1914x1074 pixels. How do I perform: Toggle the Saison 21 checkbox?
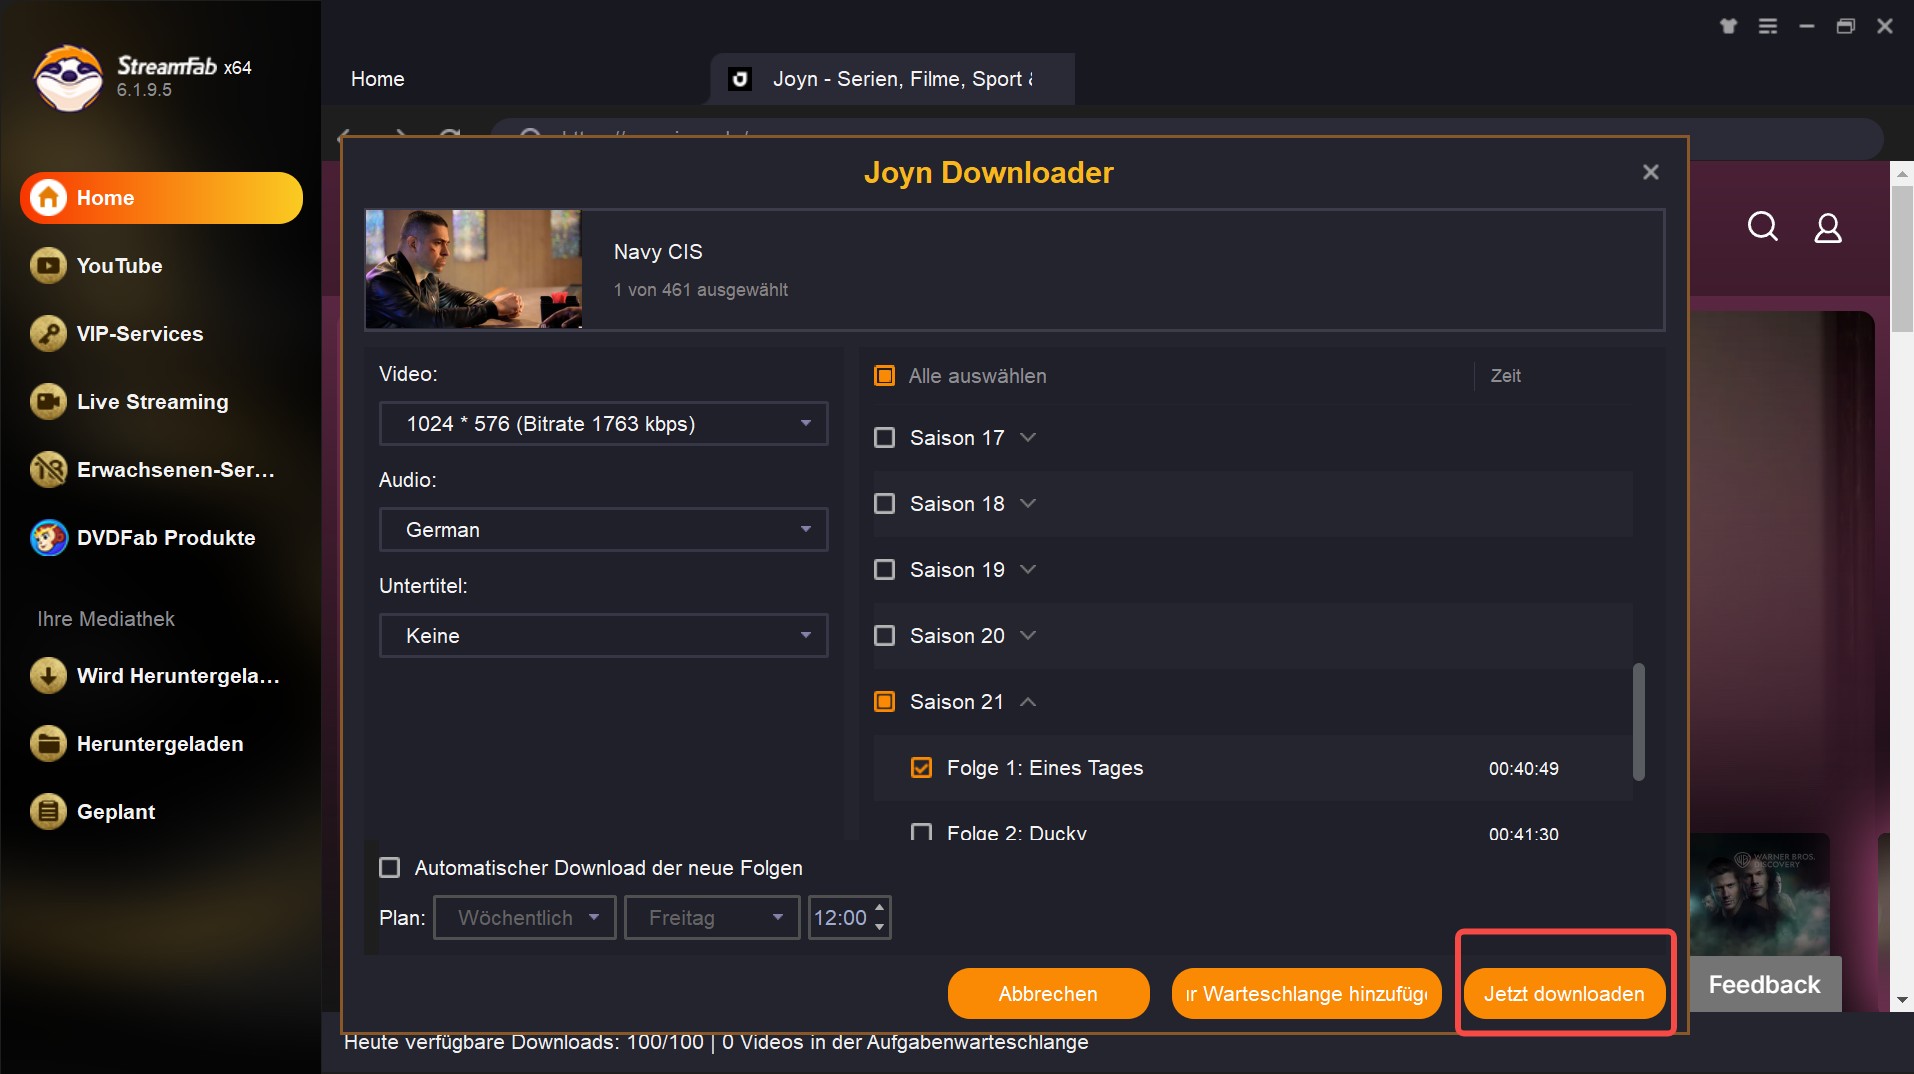[x=885, y=702]
